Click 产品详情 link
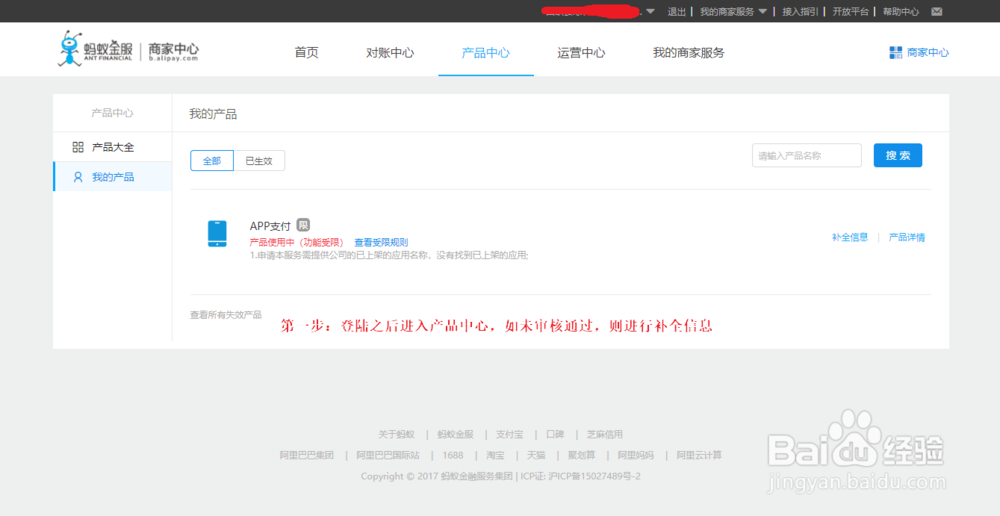The image size is (1000, 516). point(907,237)
